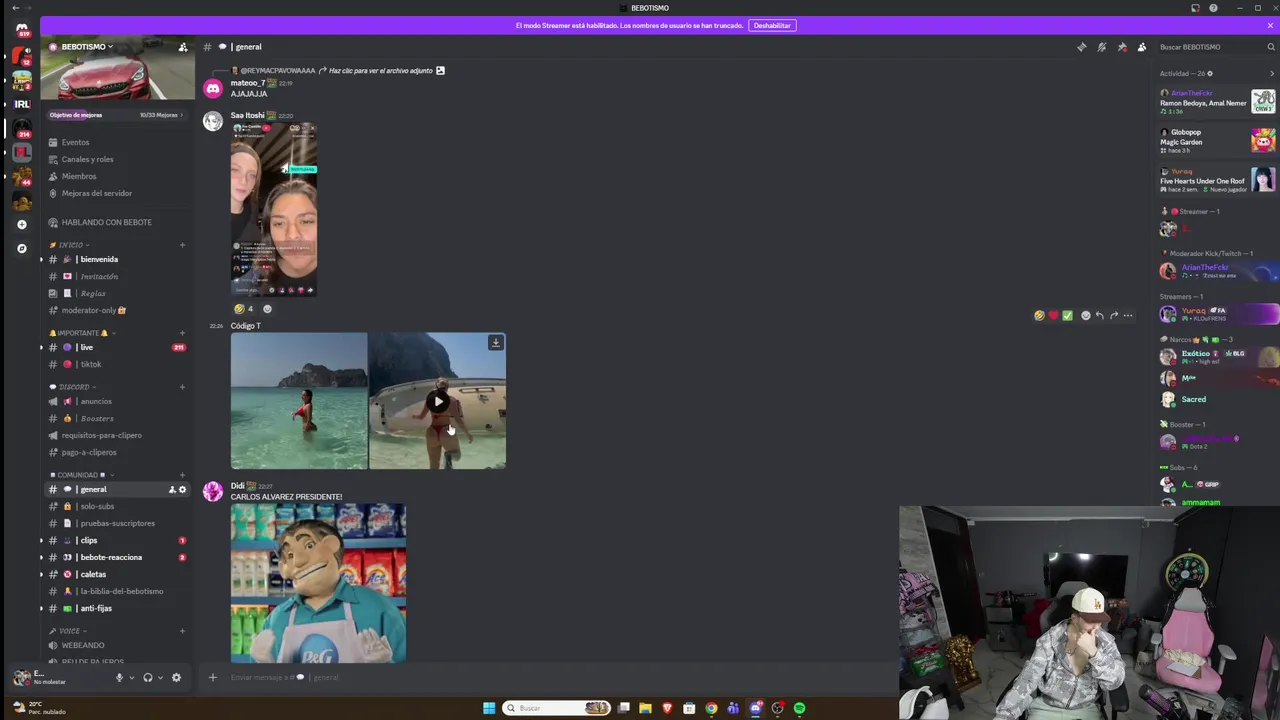Play the beach boat video
The image size is (1280, 720).
(x=438, y=401)
